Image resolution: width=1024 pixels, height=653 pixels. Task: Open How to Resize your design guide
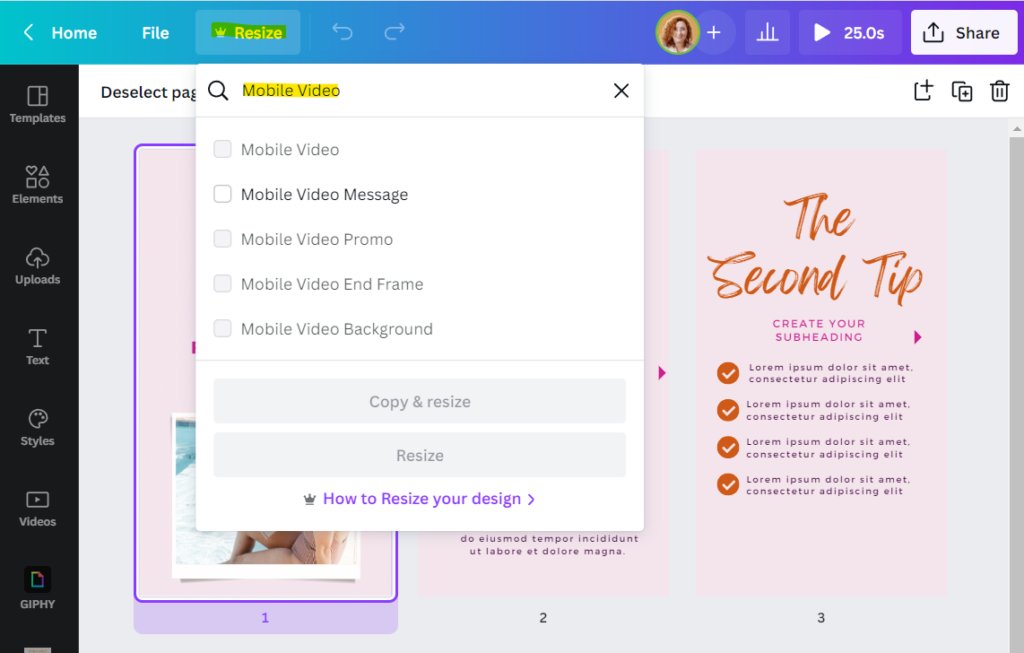419,498
